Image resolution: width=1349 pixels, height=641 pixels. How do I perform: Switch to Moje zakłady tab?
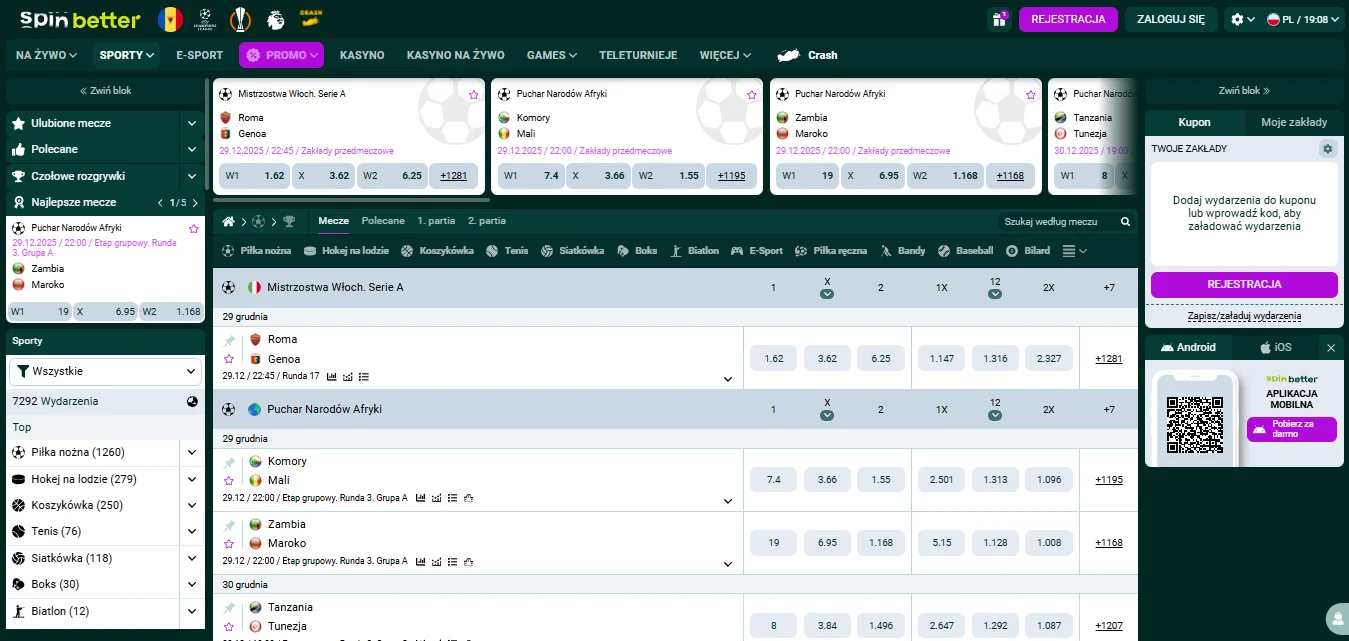(x=1294, y=122)
